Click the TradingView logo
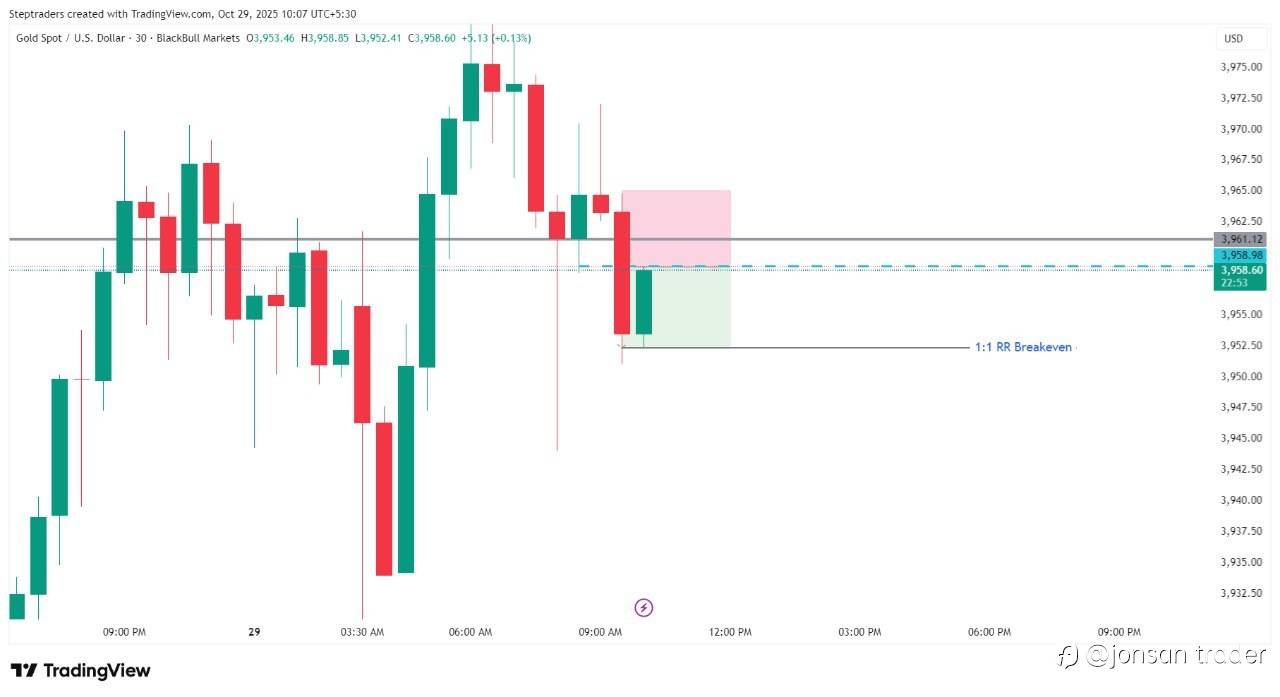The width and height of the screenshot is (1280, 697). (x=80, y=671)
